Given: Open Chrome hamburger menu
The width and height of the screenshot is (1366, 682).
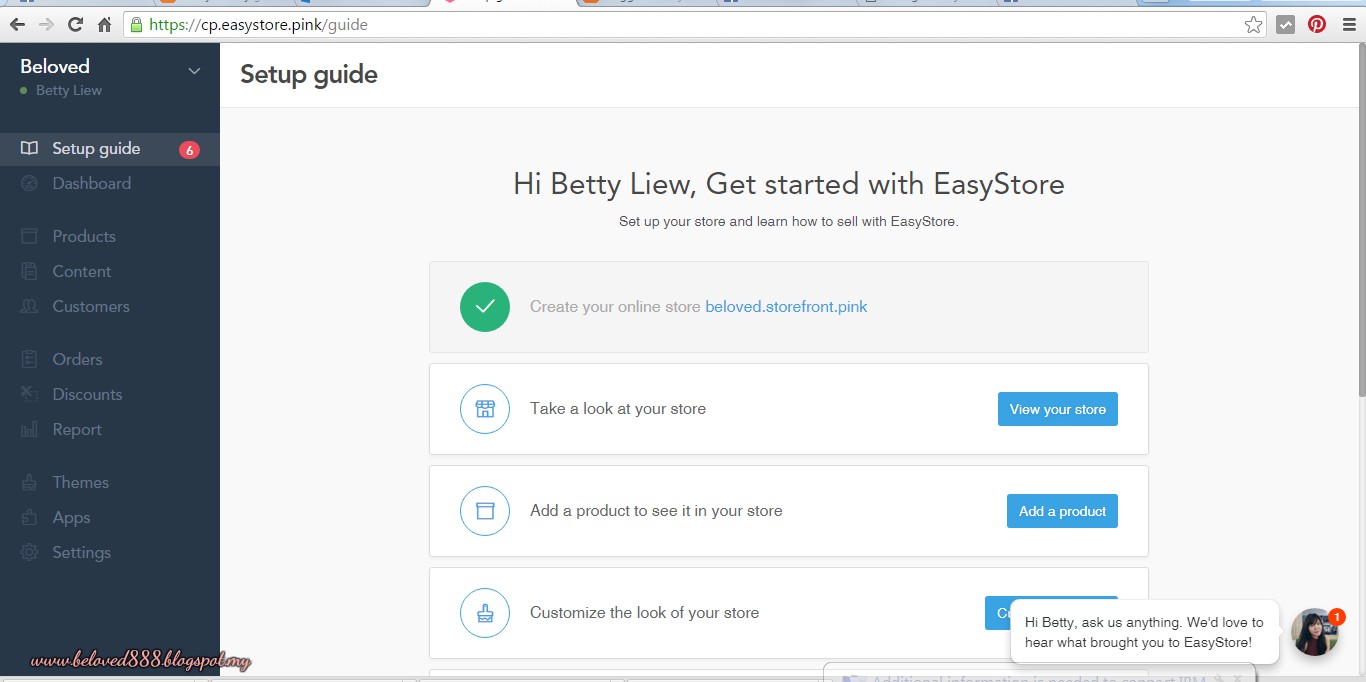Looking at the screenshot, I should click(1349, 25).
